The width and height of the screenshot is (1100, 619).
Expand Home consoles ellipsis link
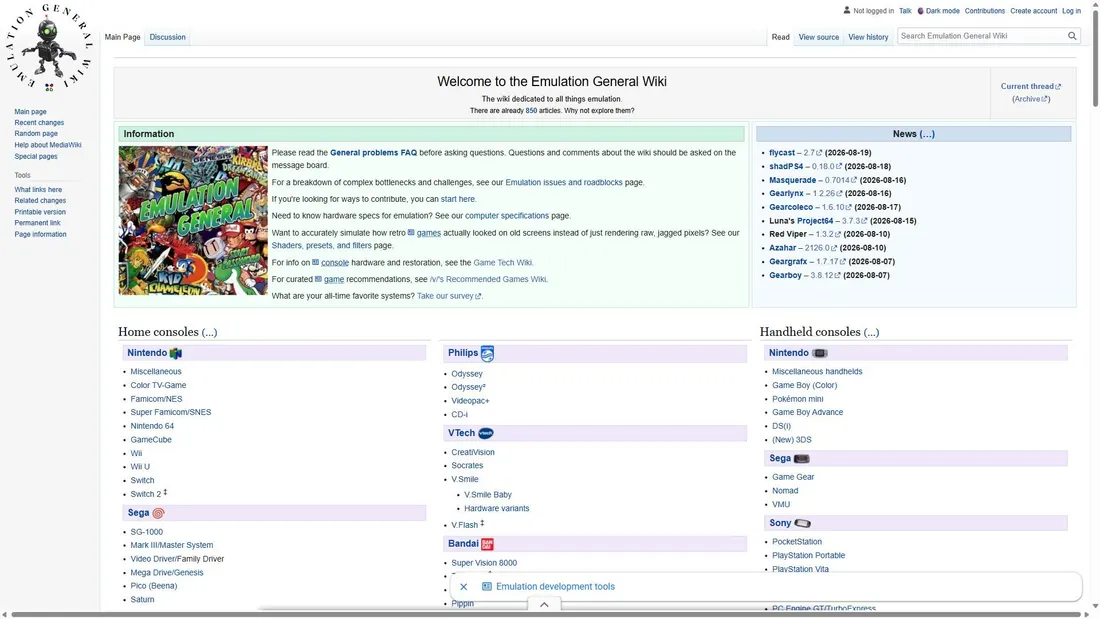click(209, 332)
